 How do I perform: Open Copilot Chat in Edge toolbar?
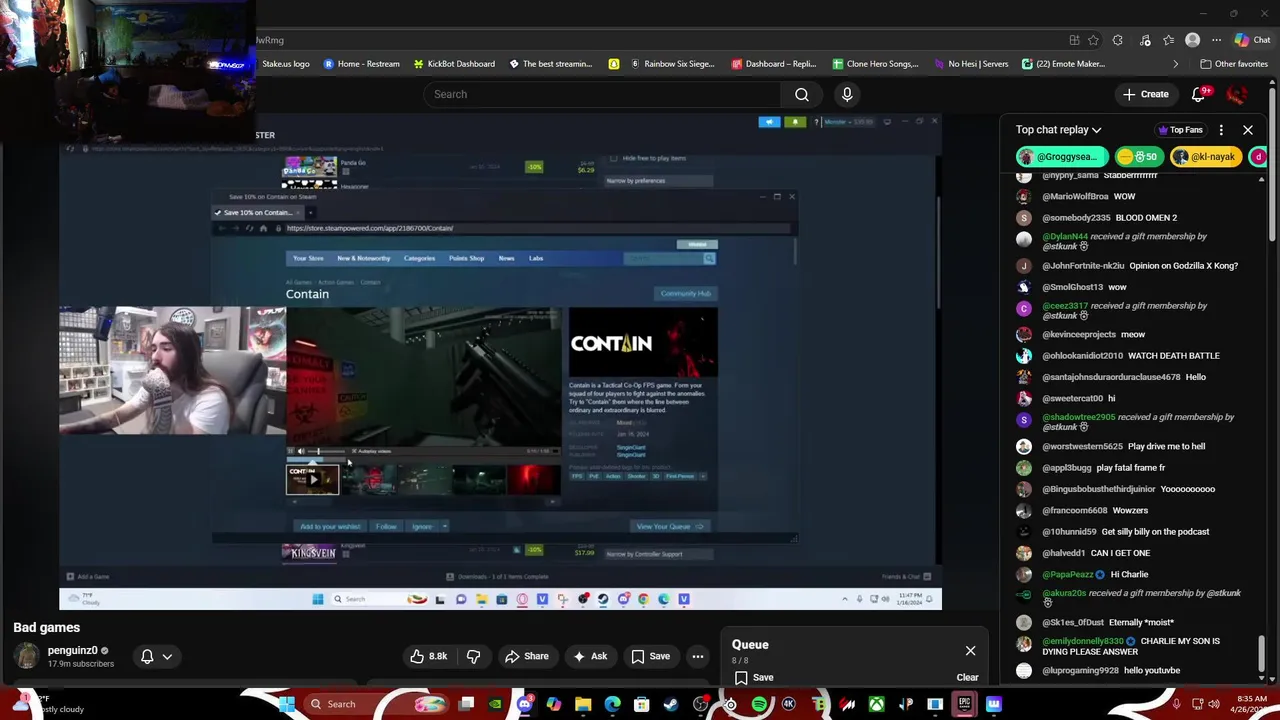pos(1252,40)
